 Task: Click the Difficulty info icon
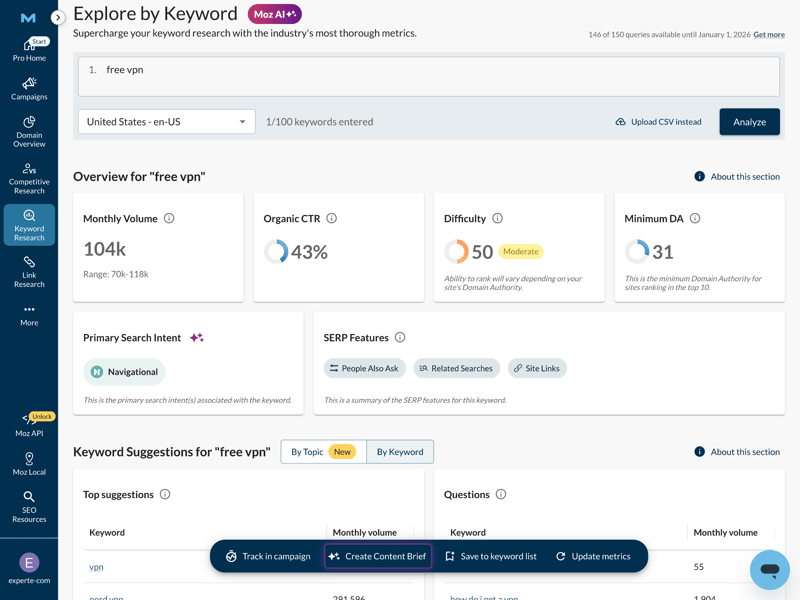497,218
